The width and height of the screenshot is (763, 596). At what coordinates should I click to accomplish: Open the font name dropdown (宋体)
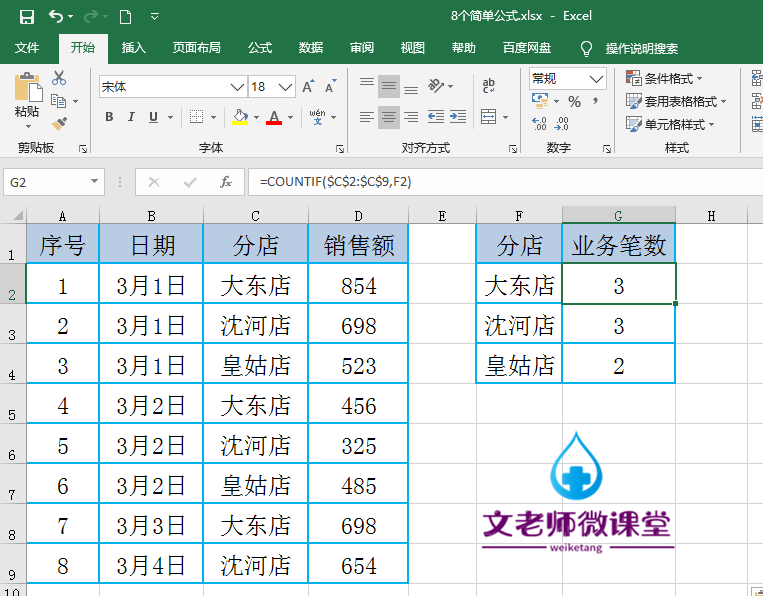237,87
